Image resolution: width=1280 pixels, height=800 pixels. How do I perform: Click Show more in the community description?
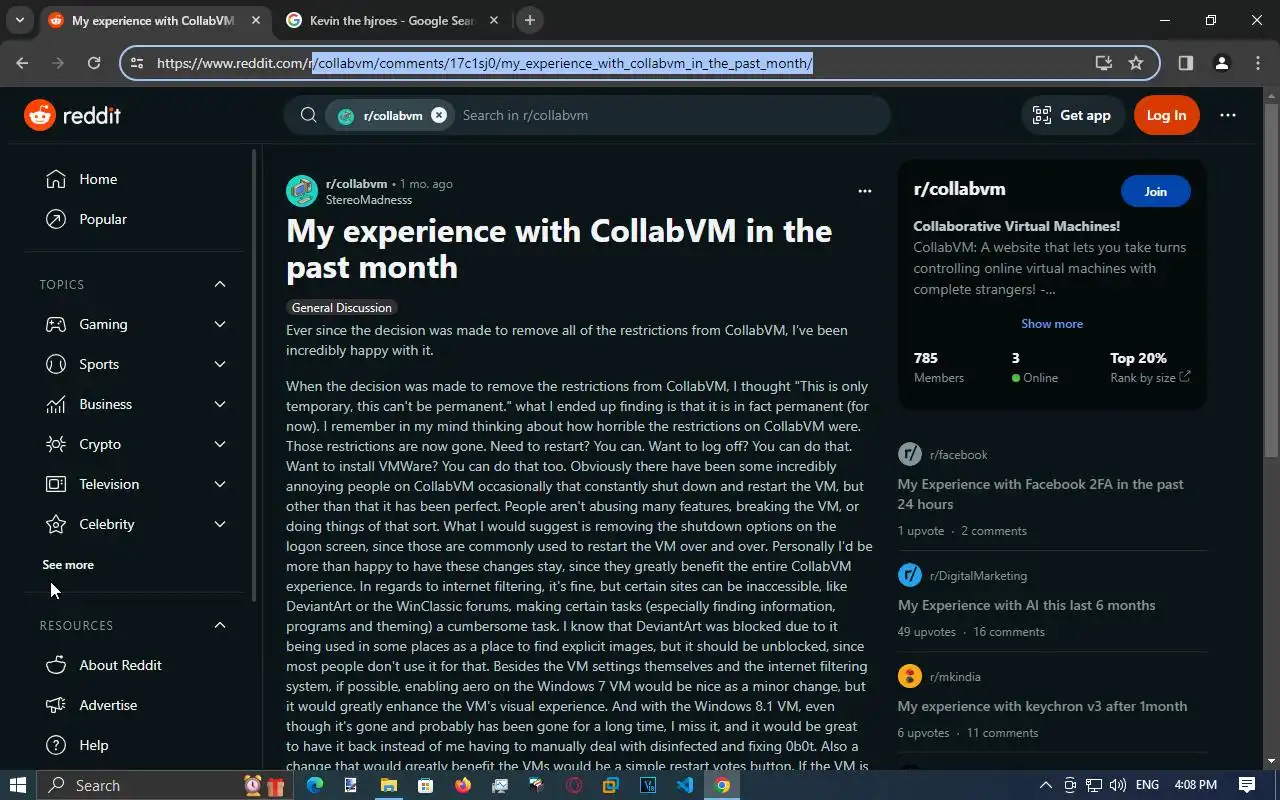tap(1052, 324)
